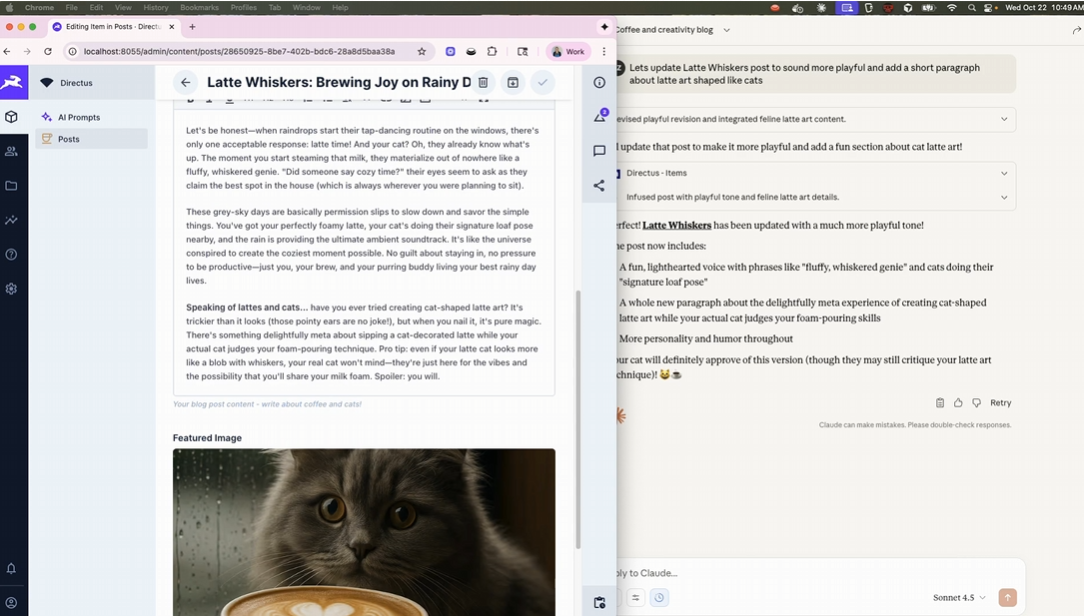
Task: Share the Claude chat with the arrow icon
Action: tap(1076, 30)
